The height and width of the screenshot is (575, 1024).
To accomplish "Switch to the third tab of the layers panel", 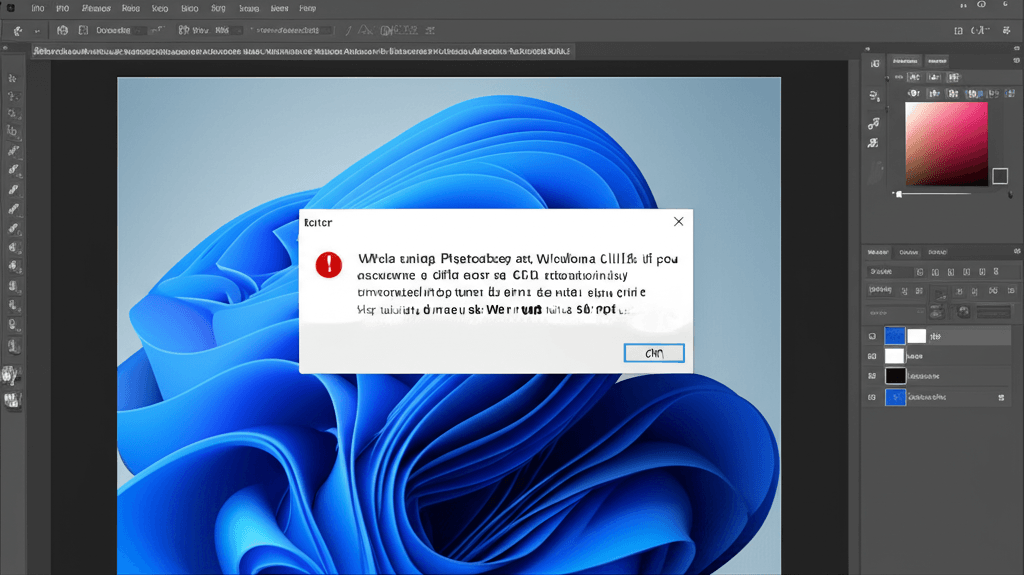I will coord(937,252).
